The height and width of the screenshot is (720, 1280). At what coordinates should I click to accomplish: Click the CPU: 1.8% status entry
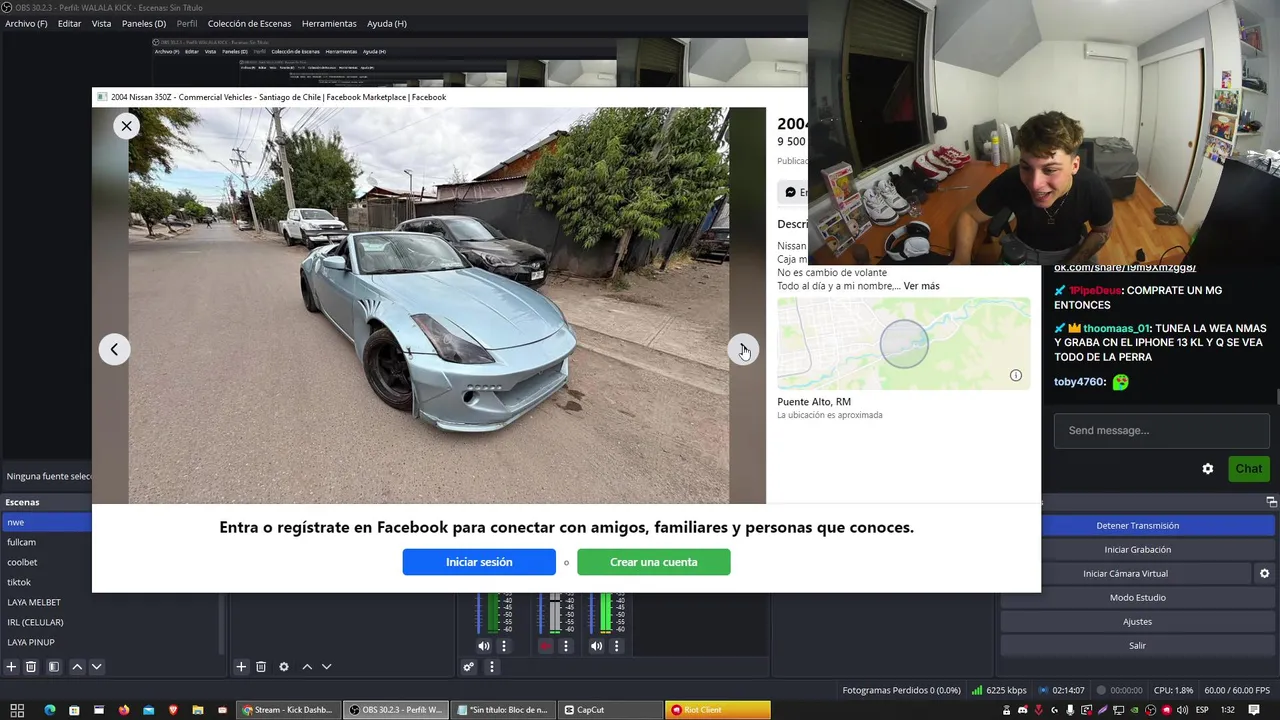[x=1173, y=690]
